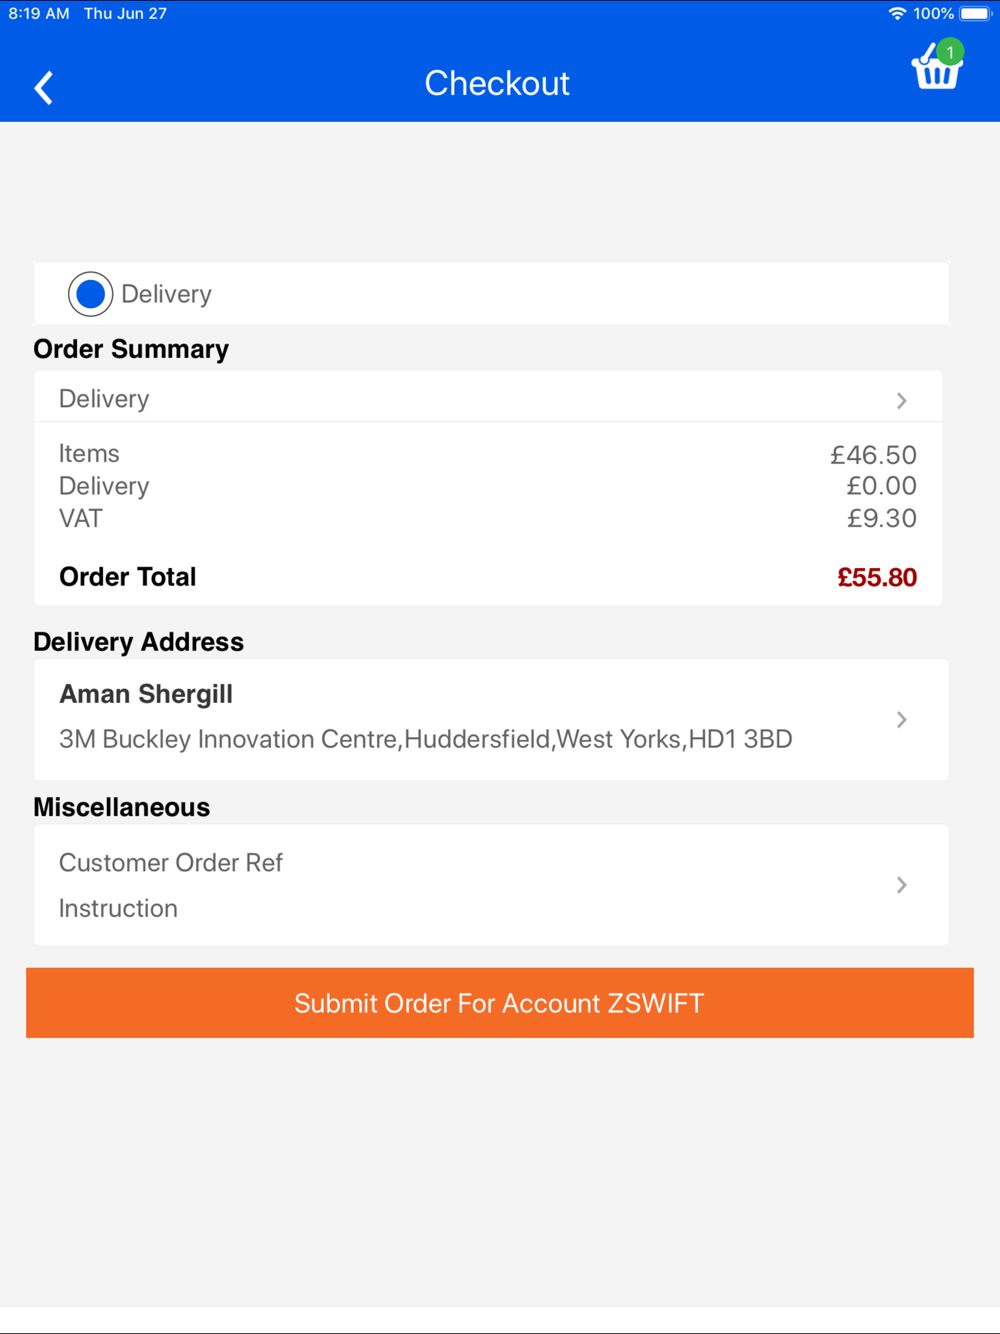Tap the time in the status bar
1000x1334 pixels.
[x=39, y=14]
